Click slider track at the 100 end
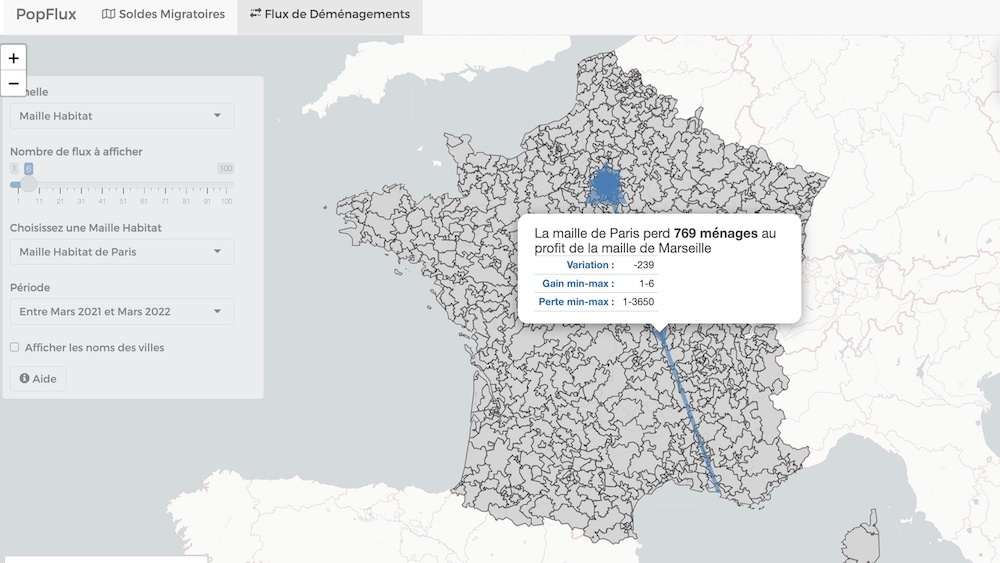The image size is (1000, 563). click(226, 185)
